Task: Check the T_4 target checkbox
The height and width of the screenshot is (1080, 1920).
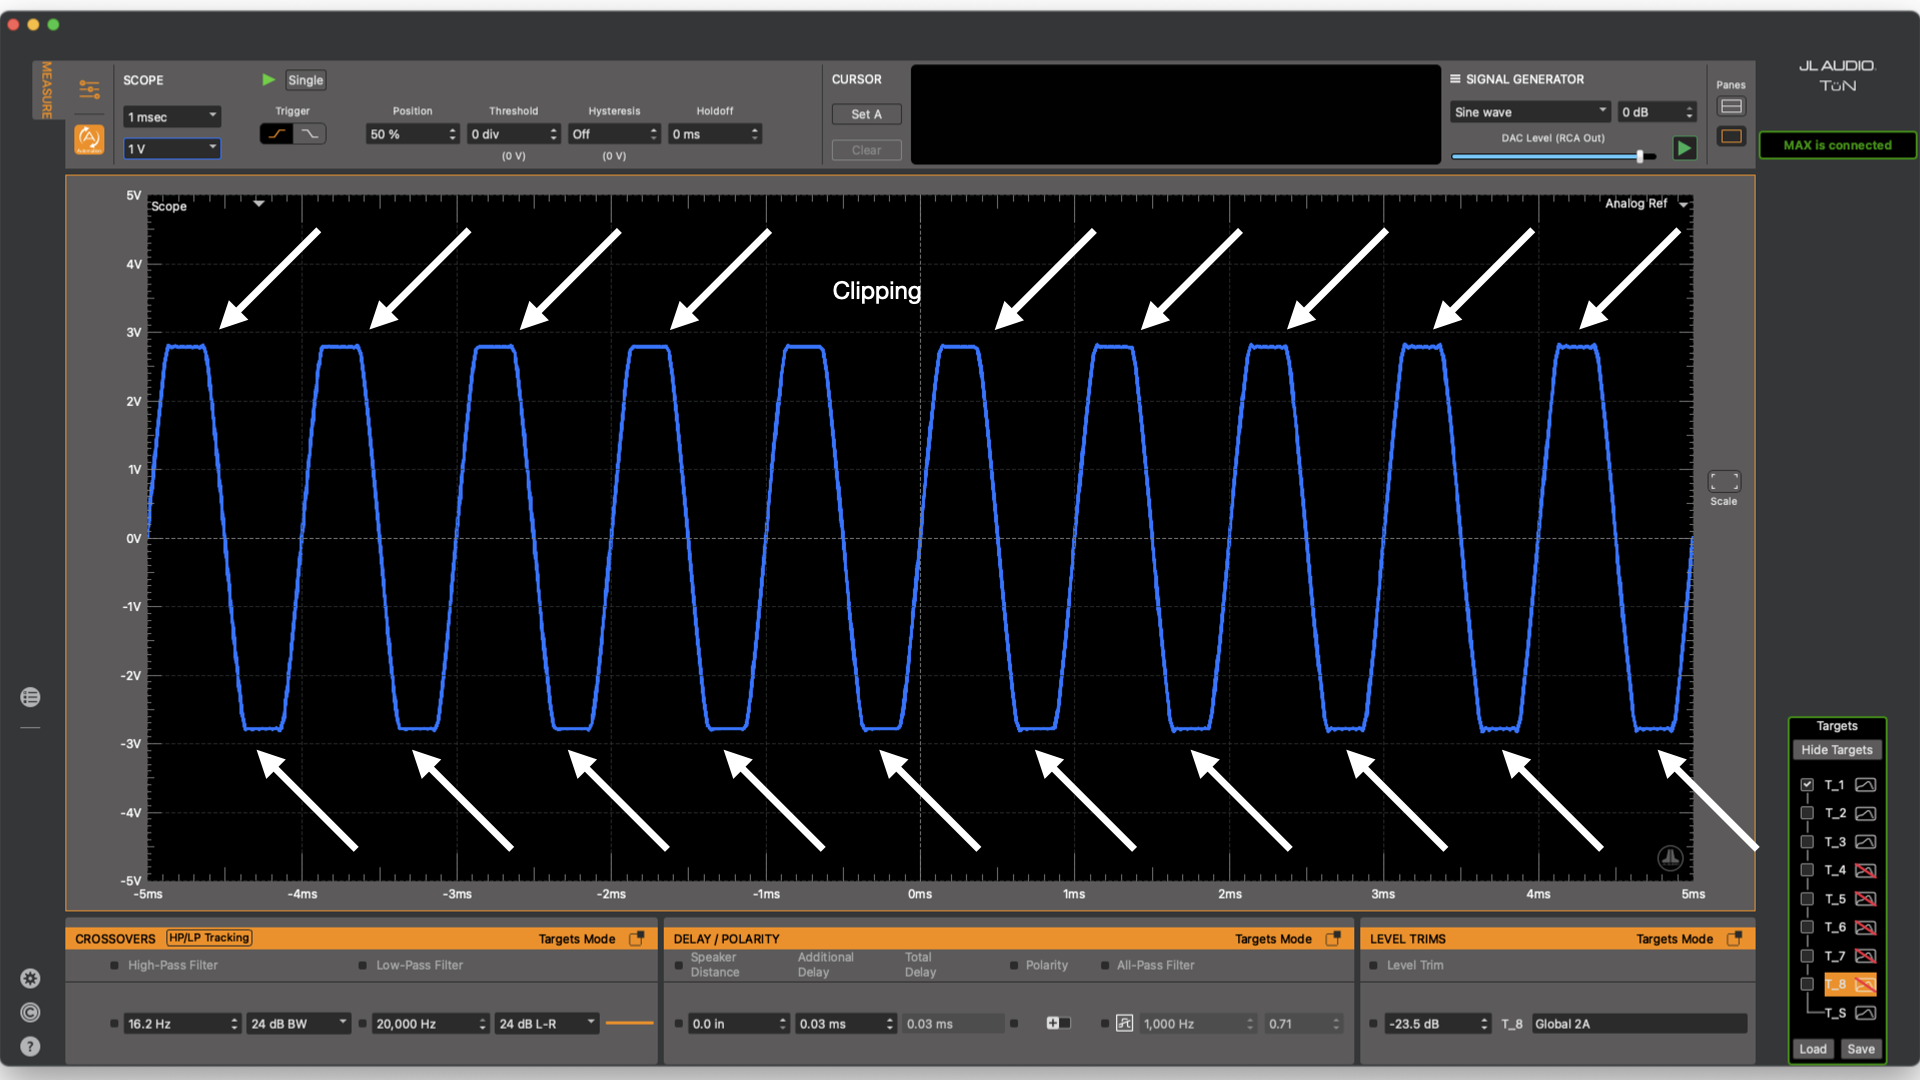Action: (1807, 871)
